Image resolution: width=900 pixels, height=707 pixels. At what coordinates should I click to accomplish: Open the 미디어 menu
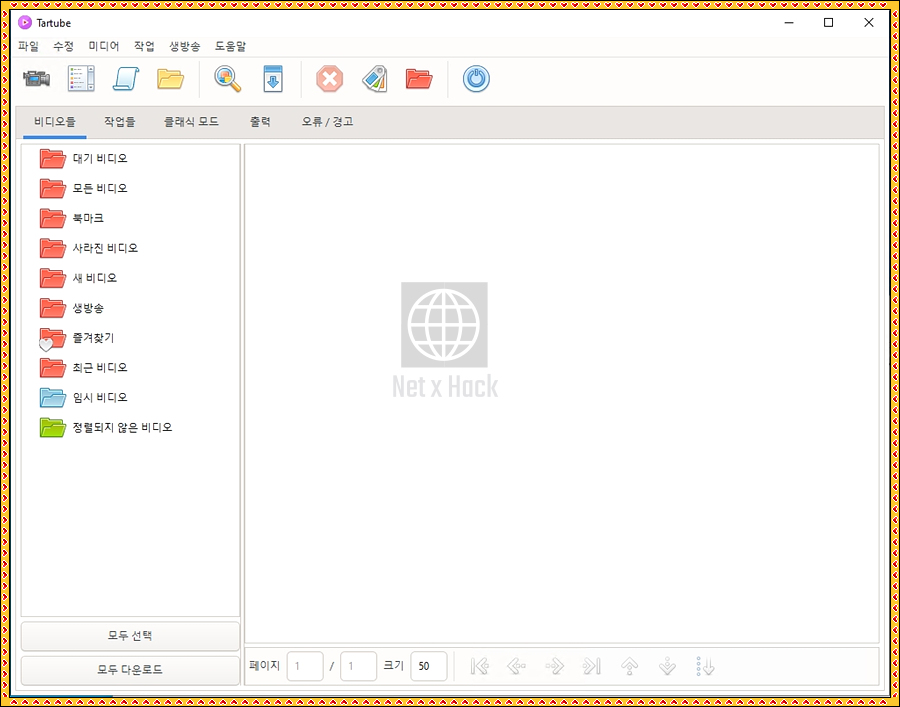coord(104,46)
